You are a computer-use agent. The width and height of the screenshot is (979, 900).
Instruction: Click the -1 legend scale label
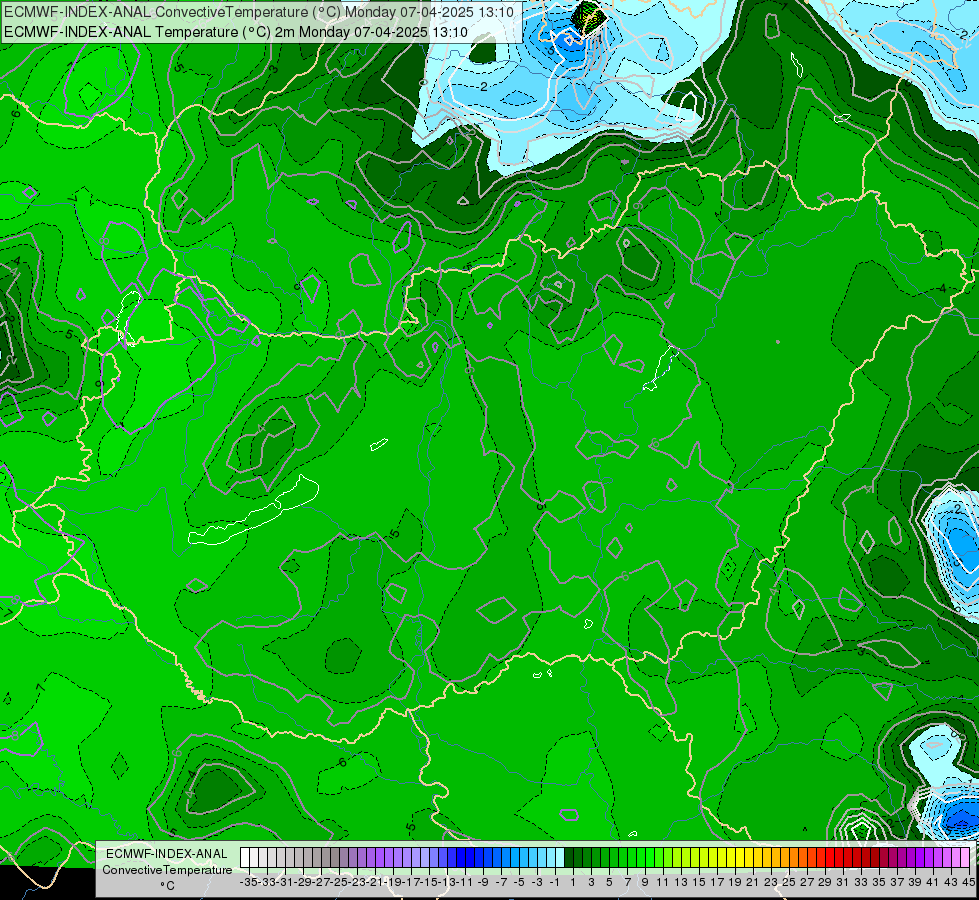click(555, 882)
